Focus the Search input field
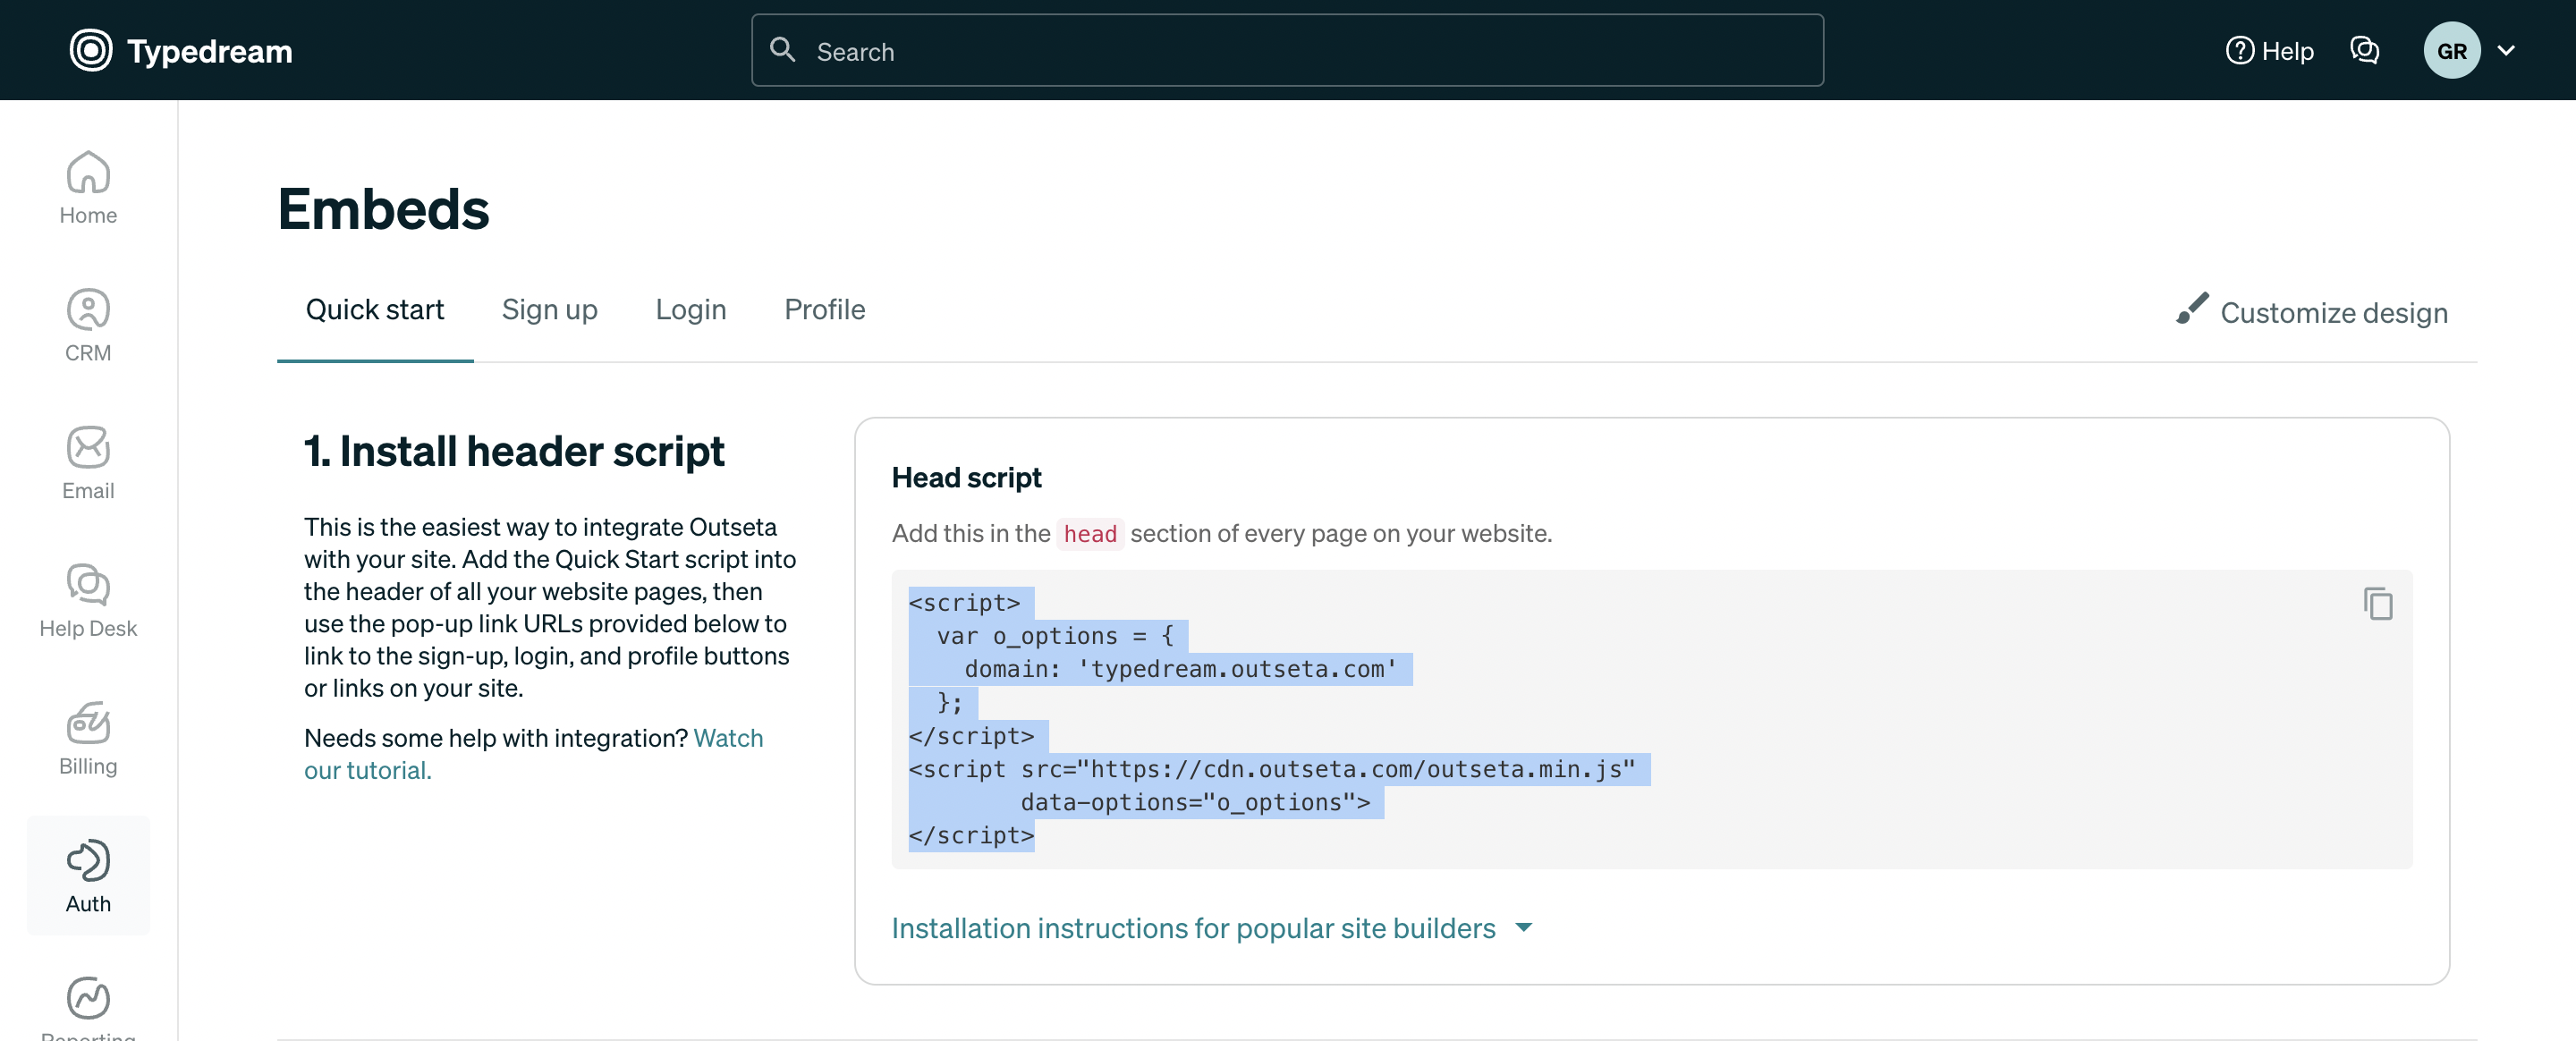 tap(1287, 50)
